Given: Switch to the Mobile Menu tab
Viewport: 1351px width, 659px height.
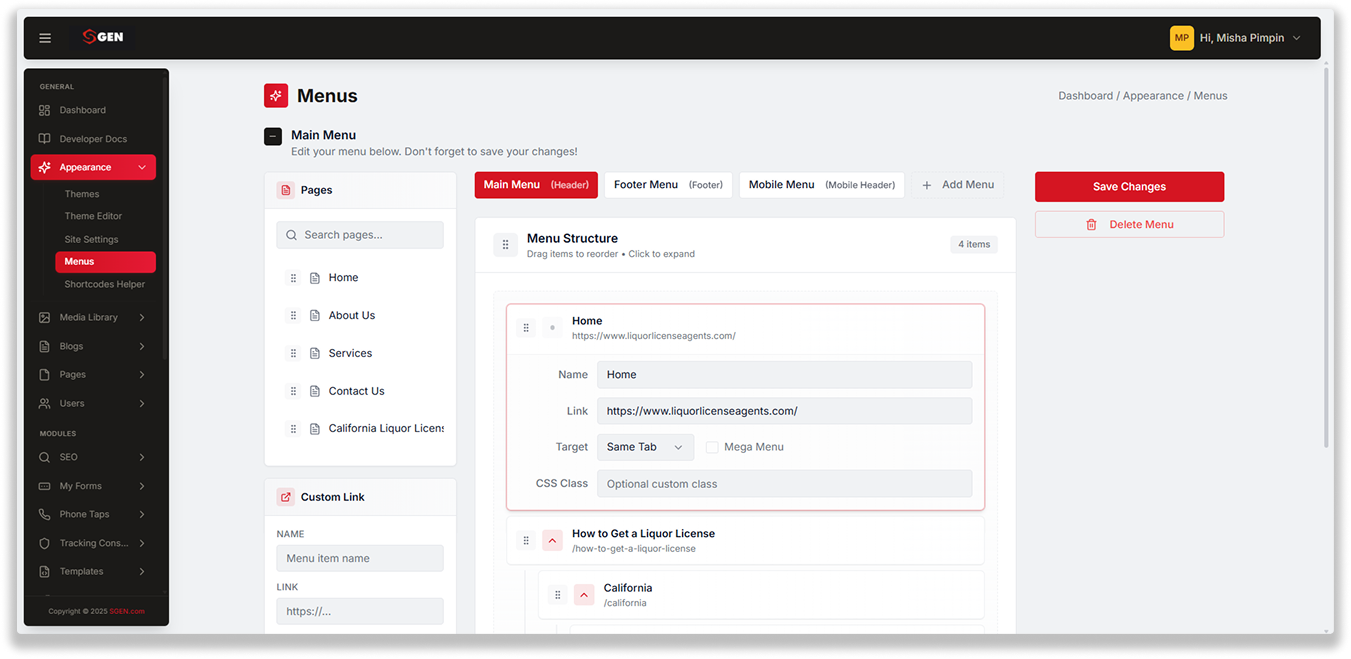Looking at the screenshot, I should 822,185.
